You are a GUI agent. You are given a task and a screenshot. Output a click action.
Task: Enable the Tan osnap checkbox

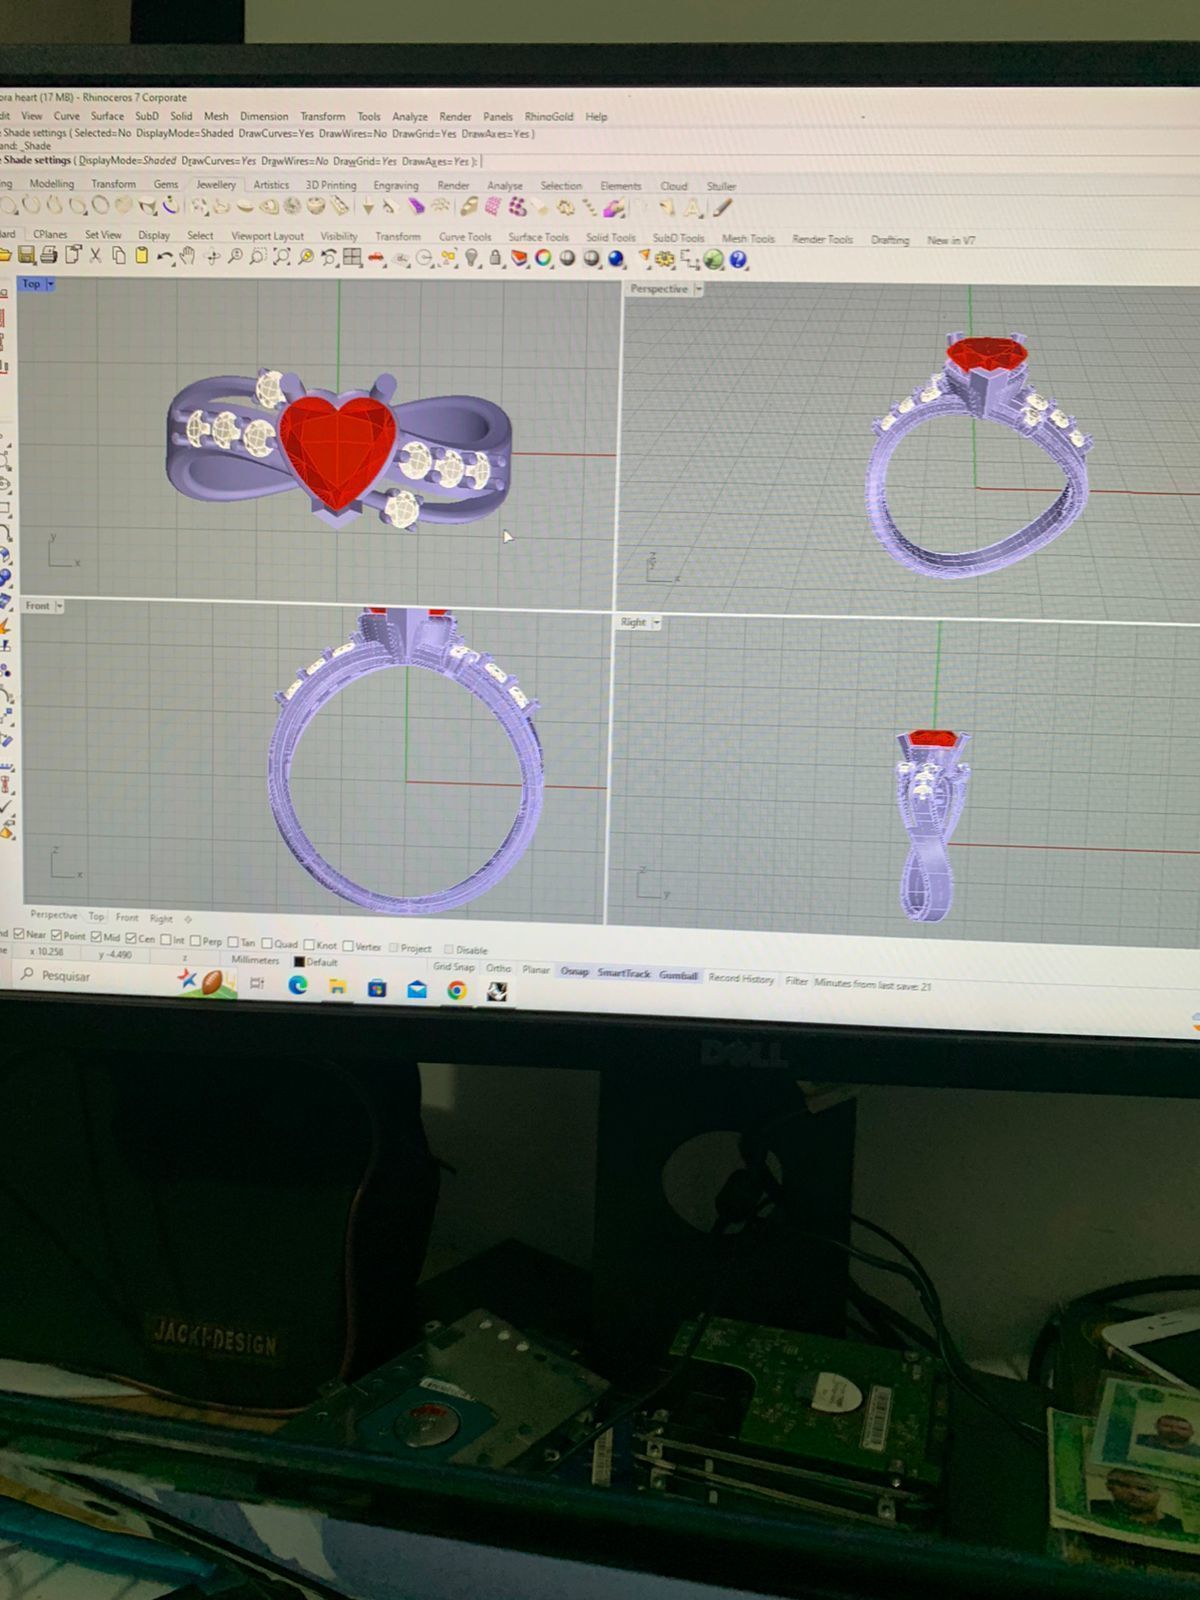coord(233,941)
